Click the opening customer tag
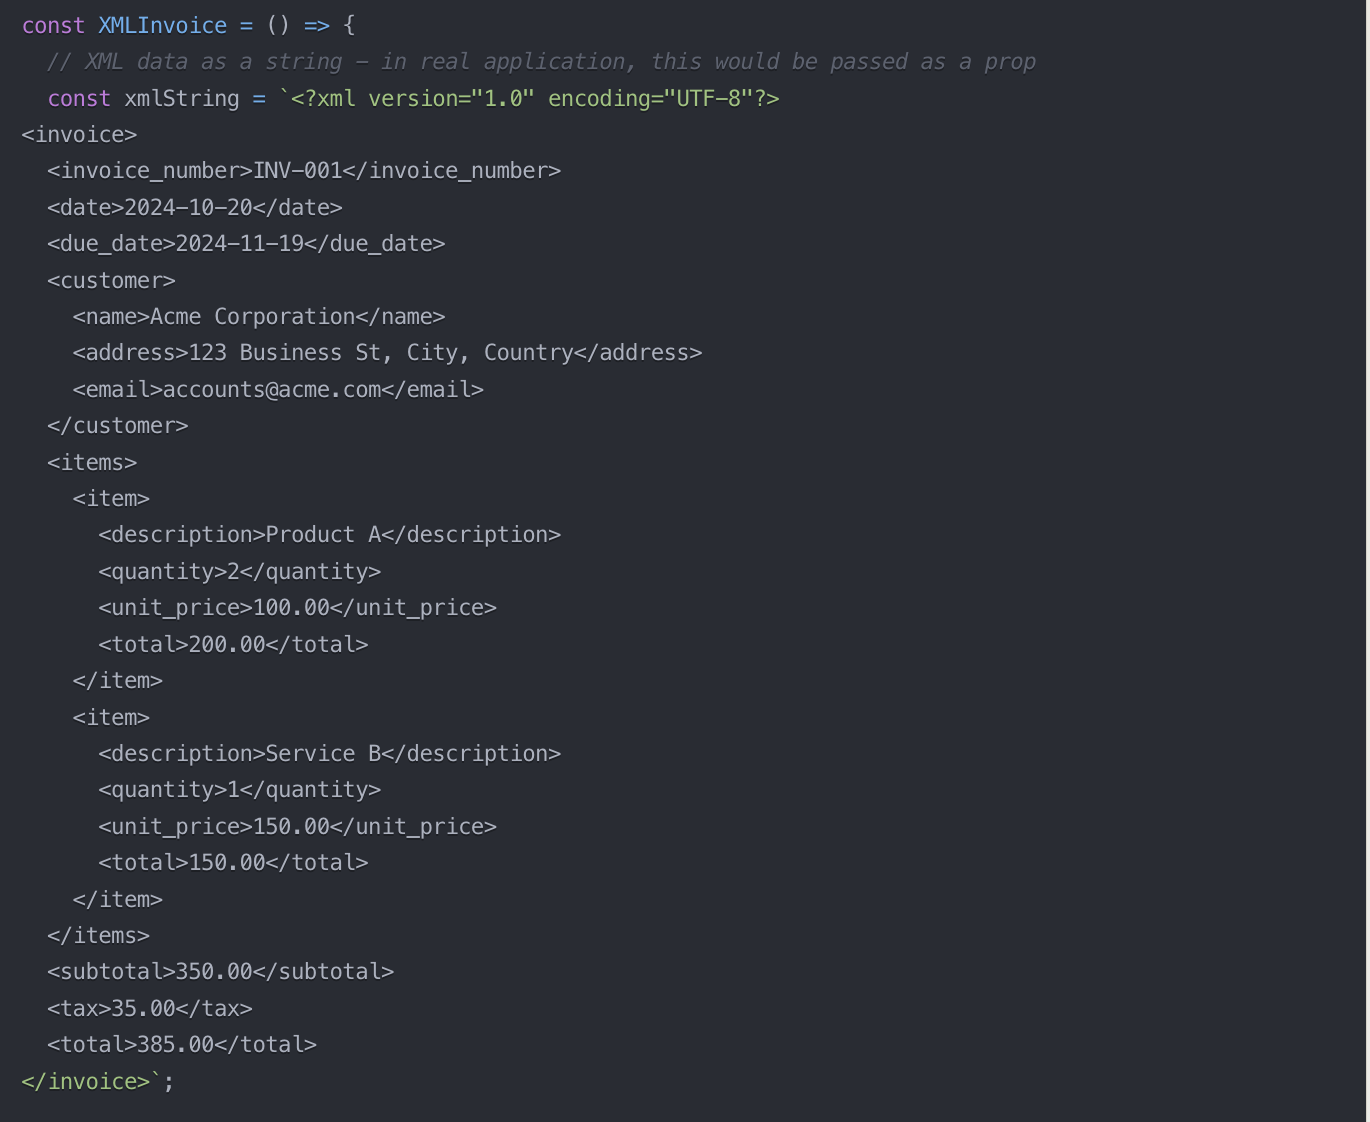Viewport: 1370px width, 1122px height. (x=111, y=280)
